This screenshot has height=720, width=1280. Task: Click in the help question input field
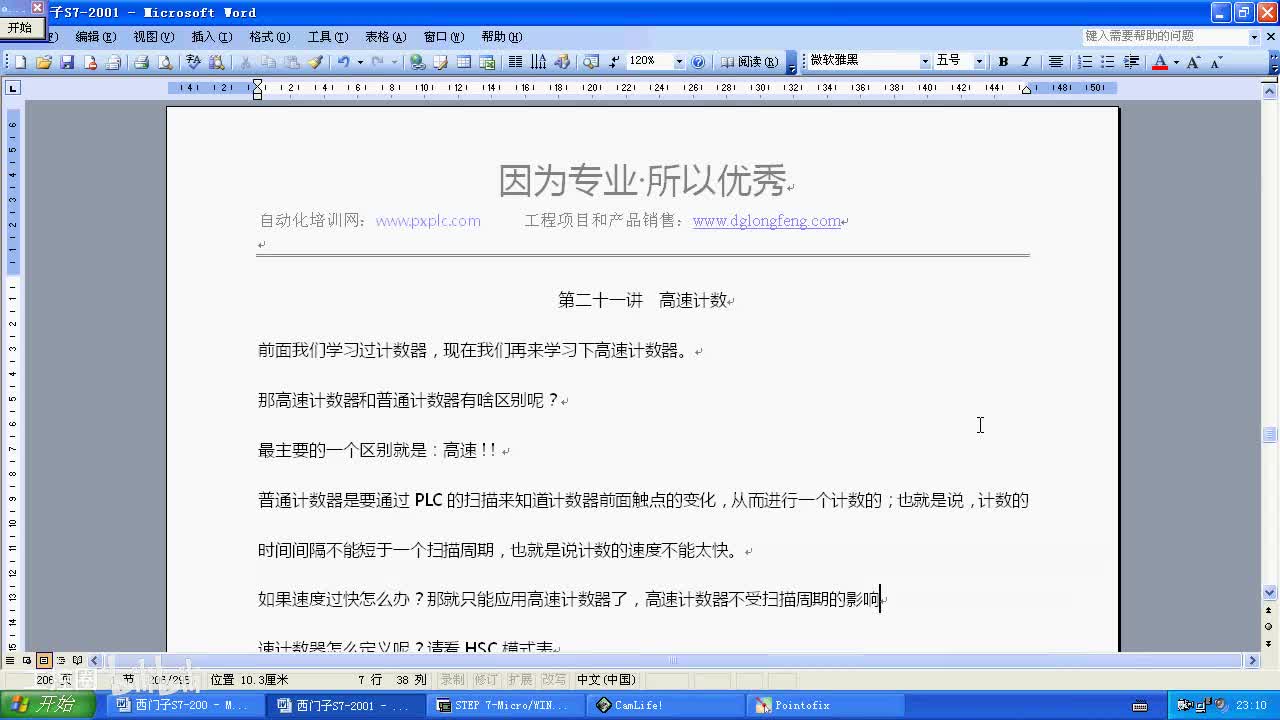click(1164, 36)
